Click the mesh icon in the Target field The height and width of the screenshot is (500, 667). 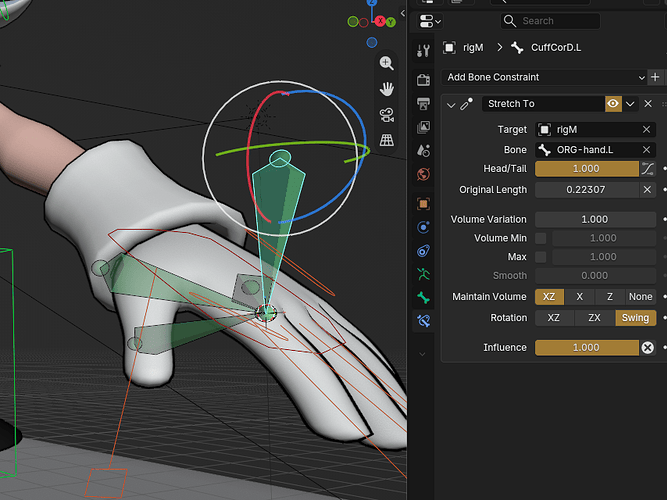point(544,129)
